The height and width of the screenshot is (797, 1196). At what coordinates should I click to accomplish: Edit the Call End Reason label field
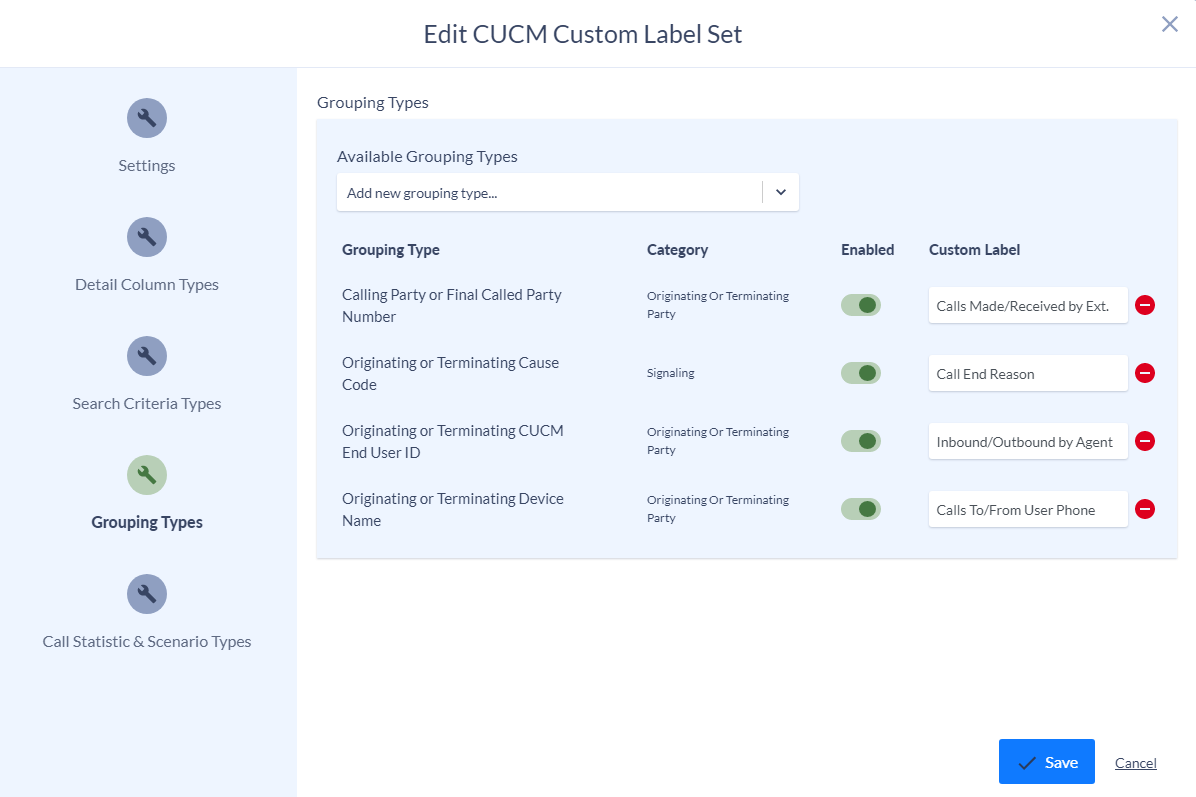click(x=1027, y=374)
